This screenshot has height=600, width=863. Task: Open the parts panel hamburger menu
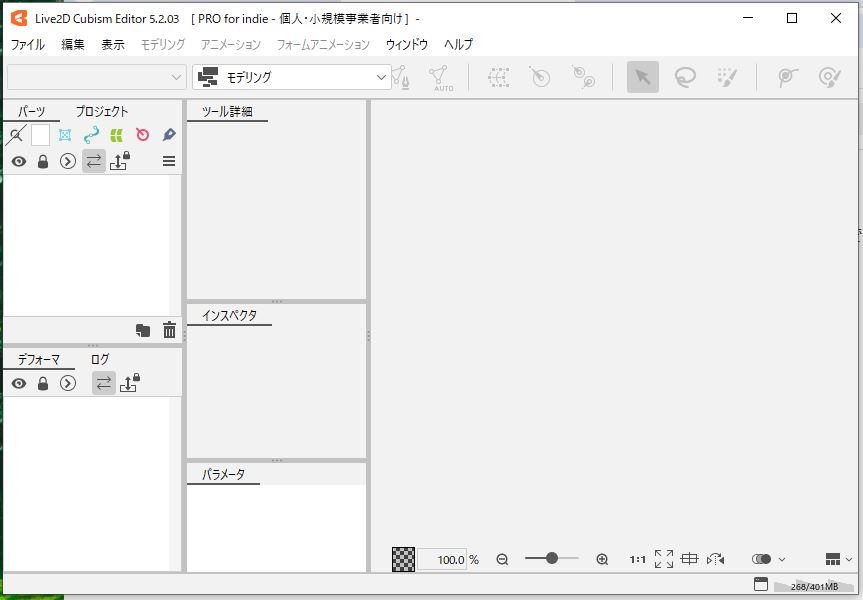click(x=169, y=161)
